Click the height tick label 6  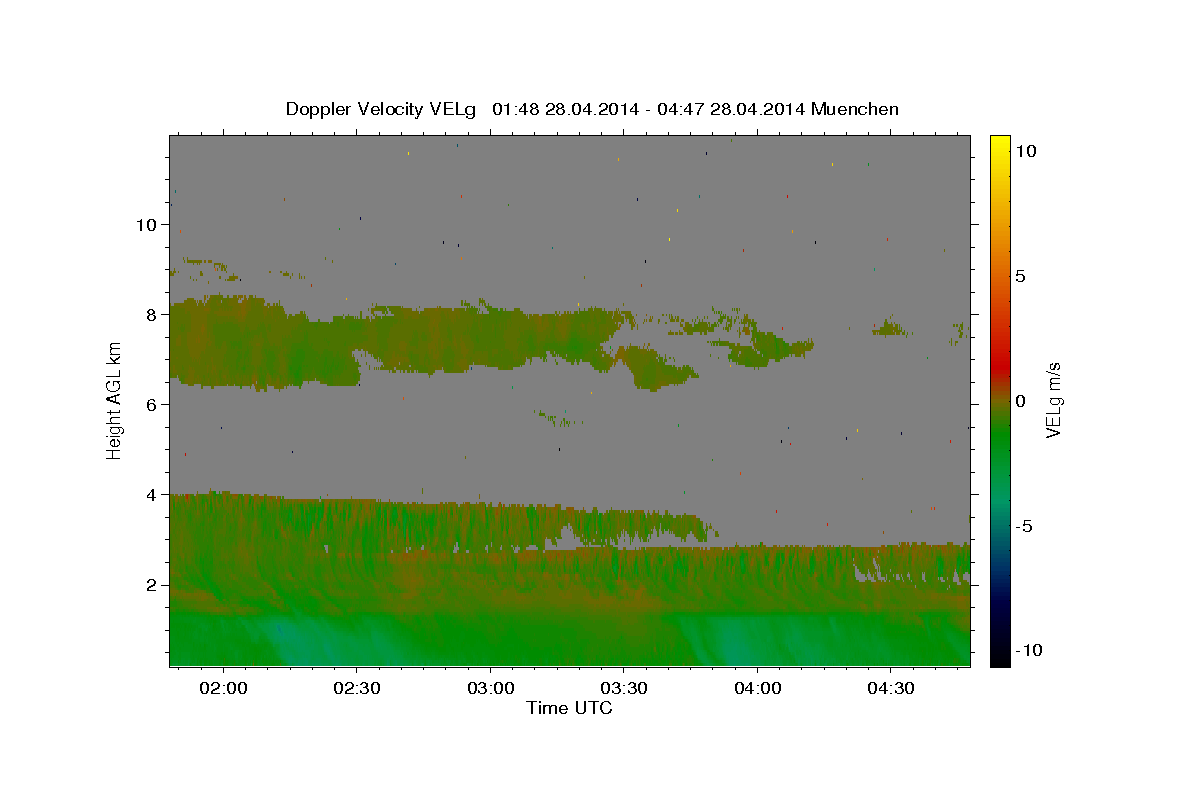pos(151,404)
